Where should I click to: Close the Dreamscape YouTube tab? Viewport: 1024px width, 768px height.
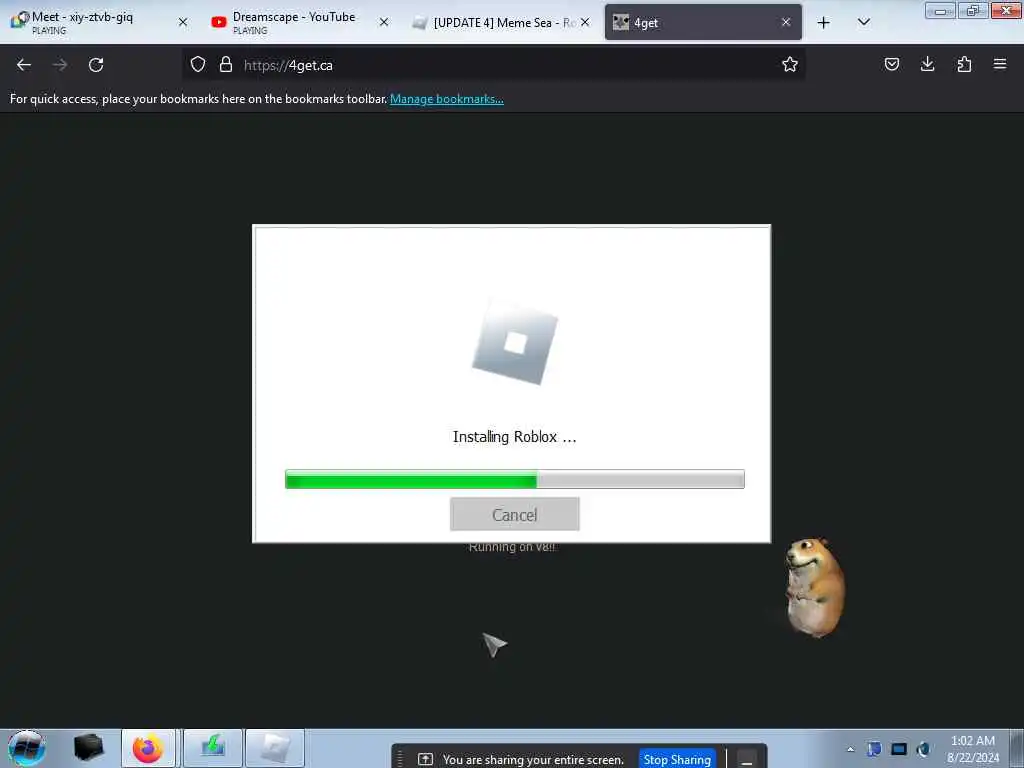[x=384, y=22]
